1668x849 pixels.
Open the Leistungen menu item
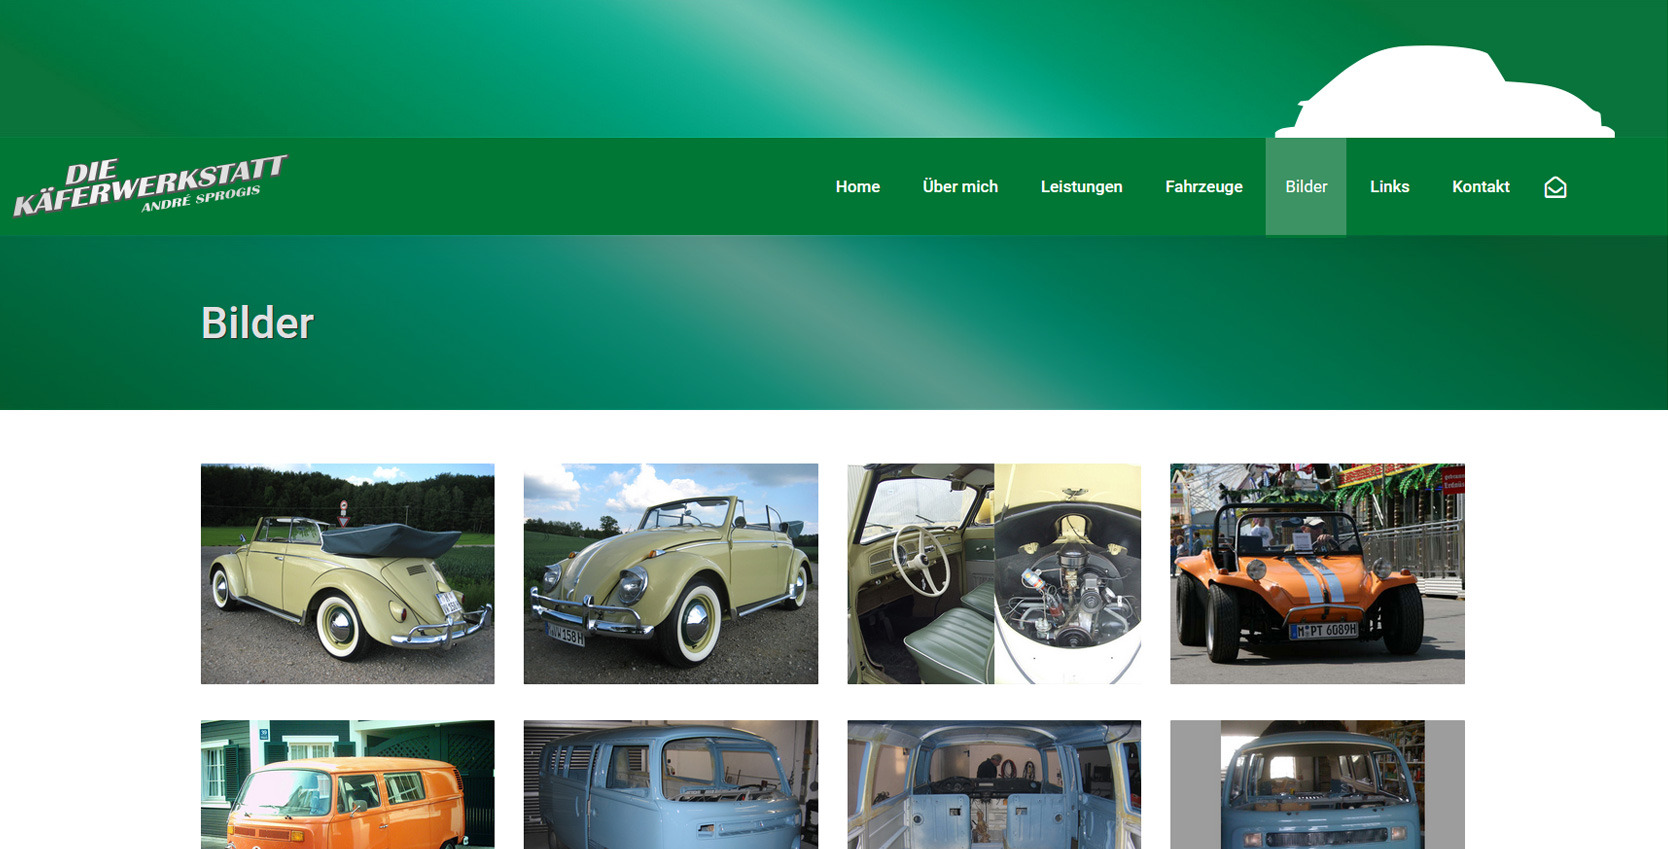click(1081, 187)
